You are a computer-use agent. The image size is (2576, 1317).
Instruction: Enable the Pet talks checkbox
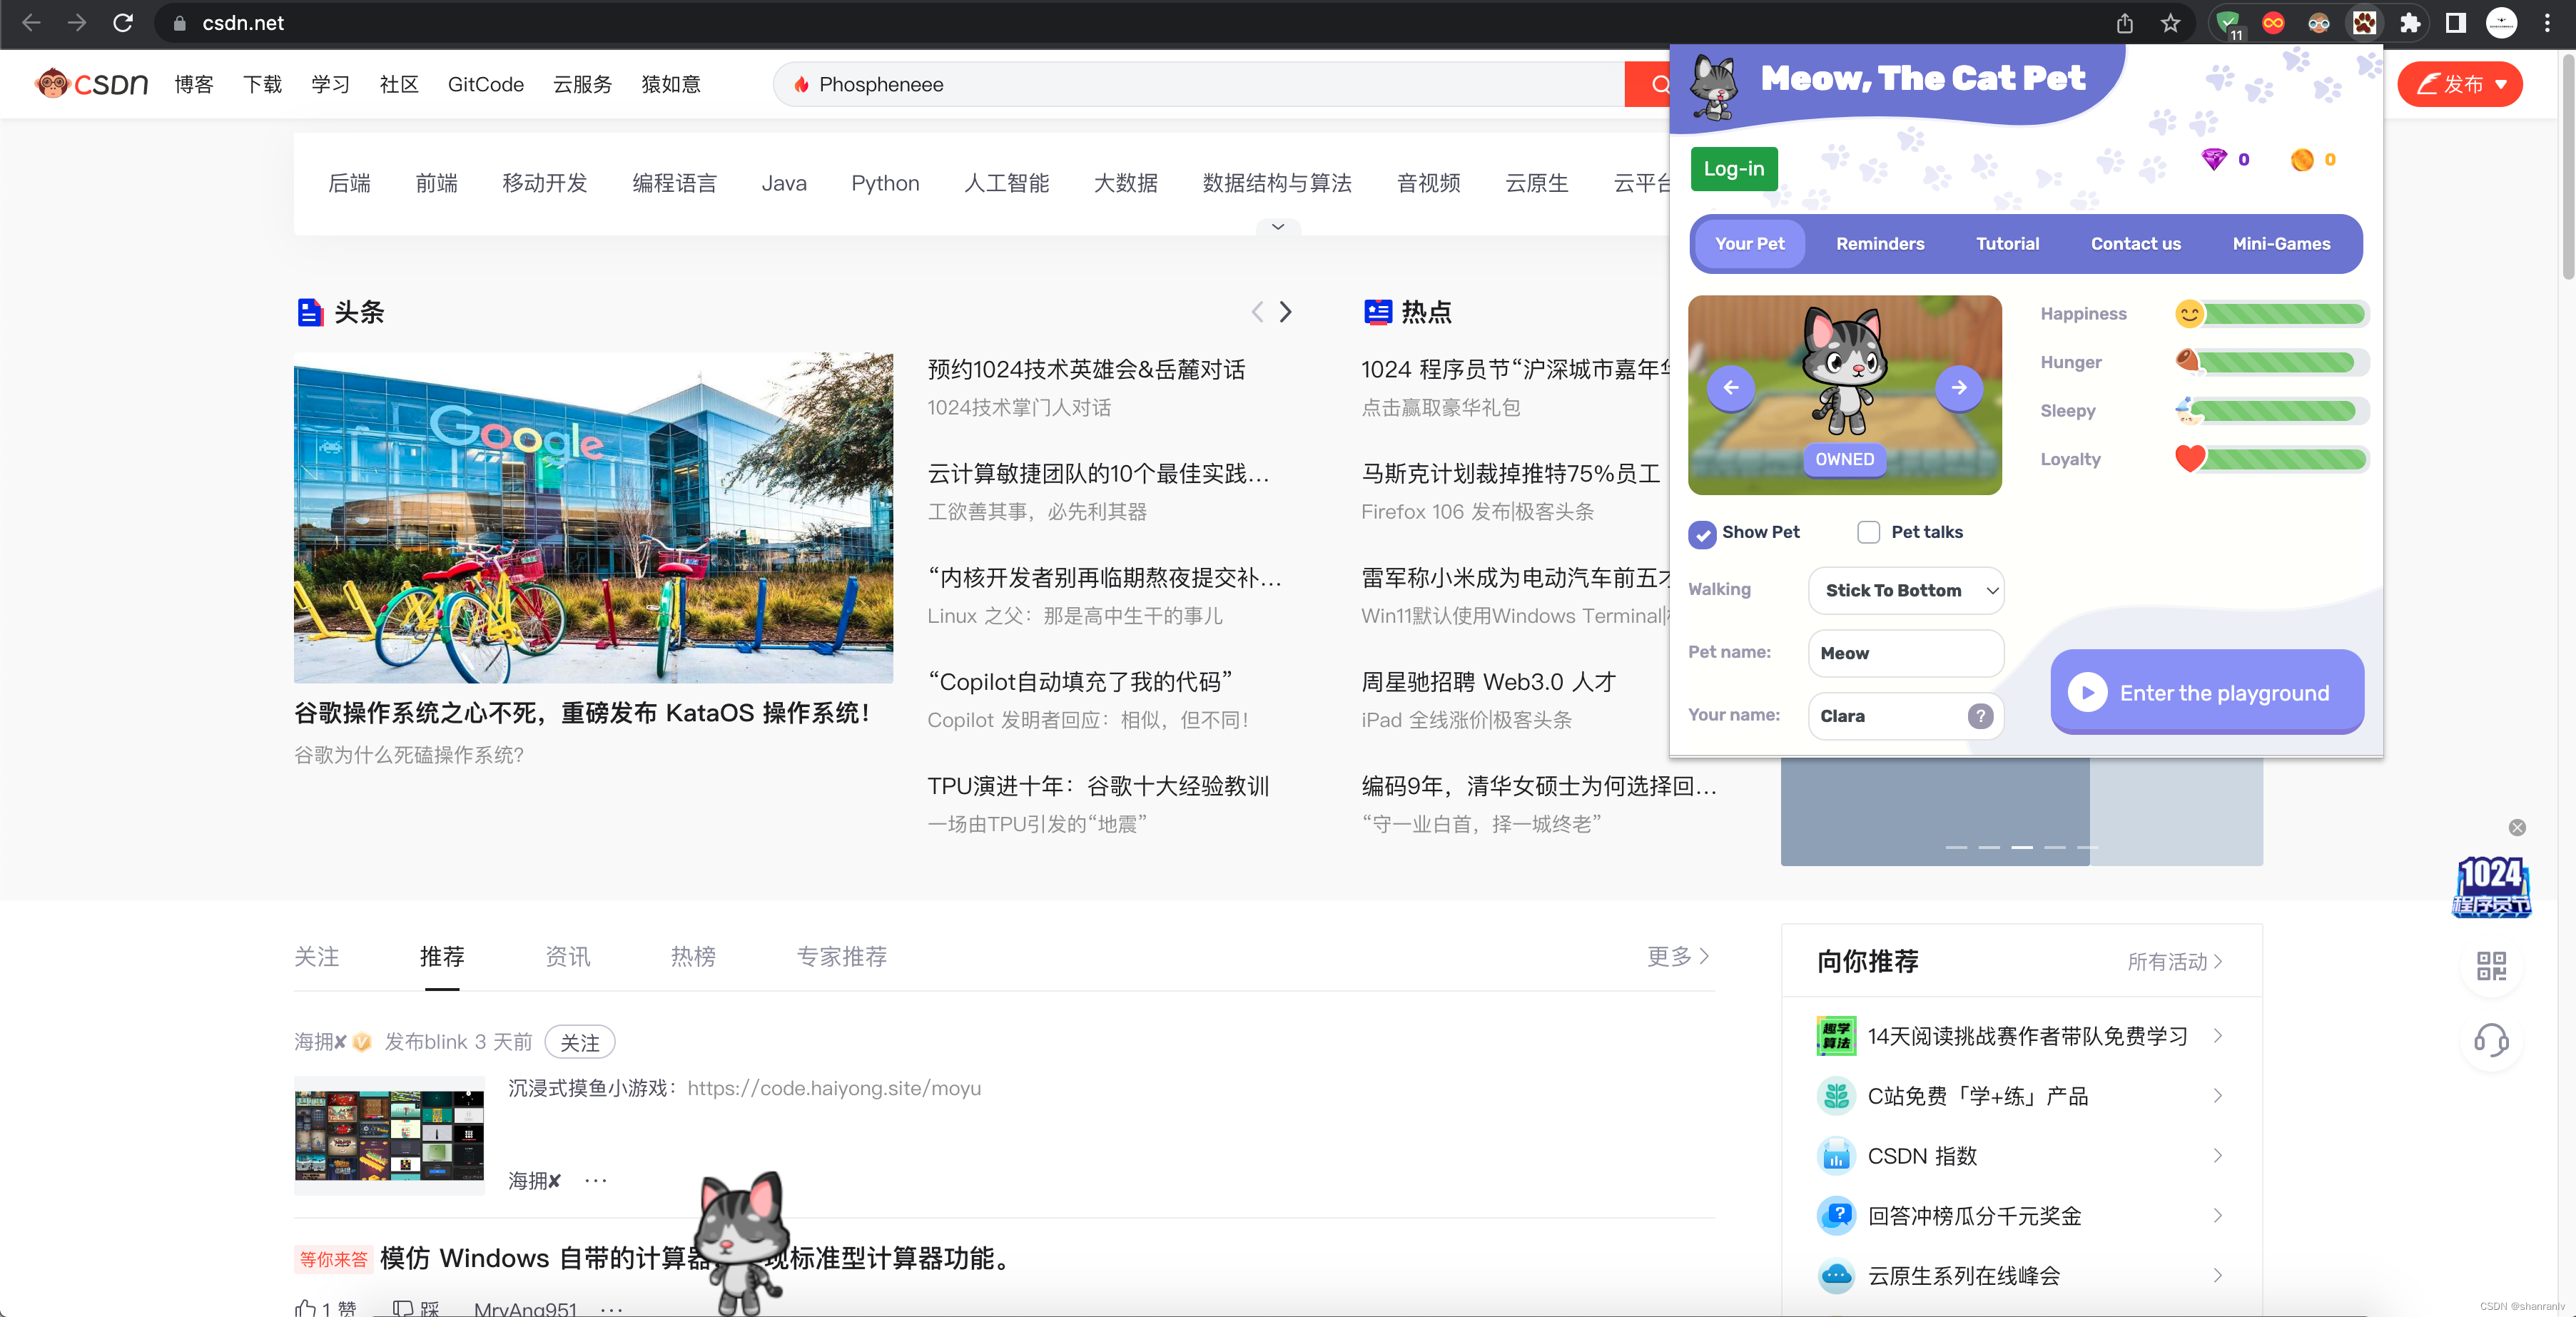[1868, 533]
